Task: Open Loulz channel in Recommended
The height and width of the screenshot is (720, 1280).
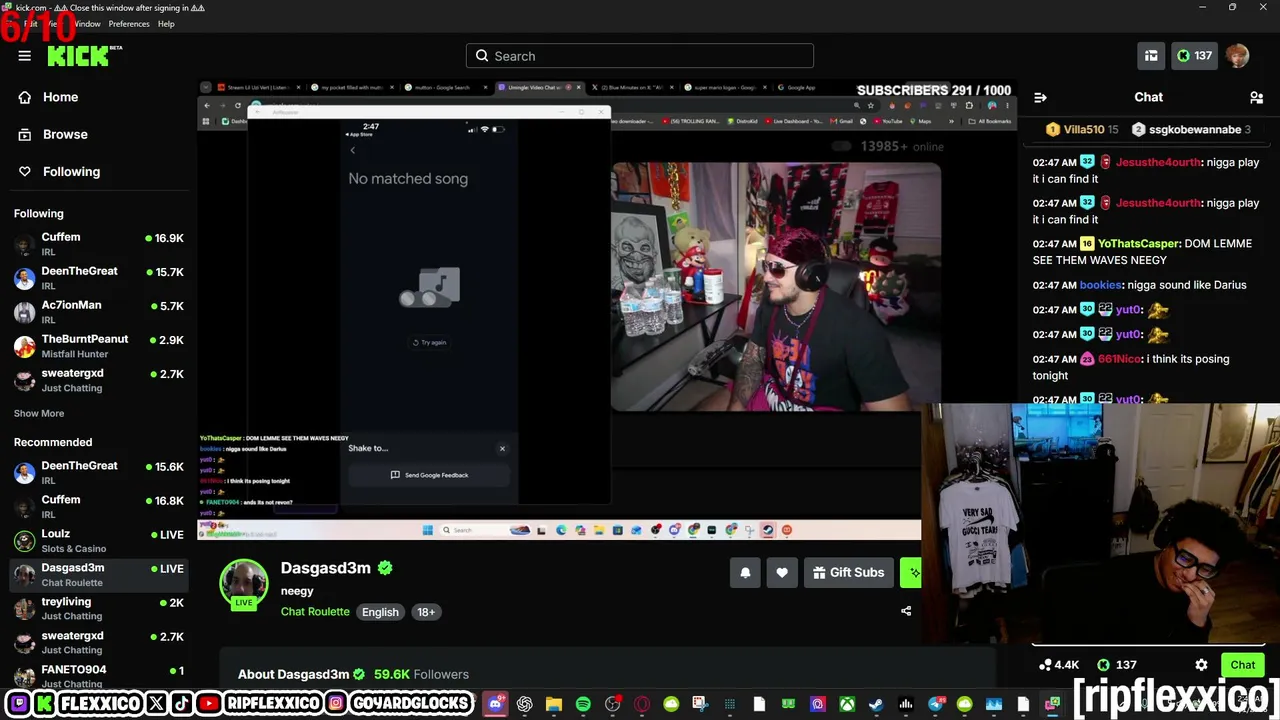Action: (99, 541)
